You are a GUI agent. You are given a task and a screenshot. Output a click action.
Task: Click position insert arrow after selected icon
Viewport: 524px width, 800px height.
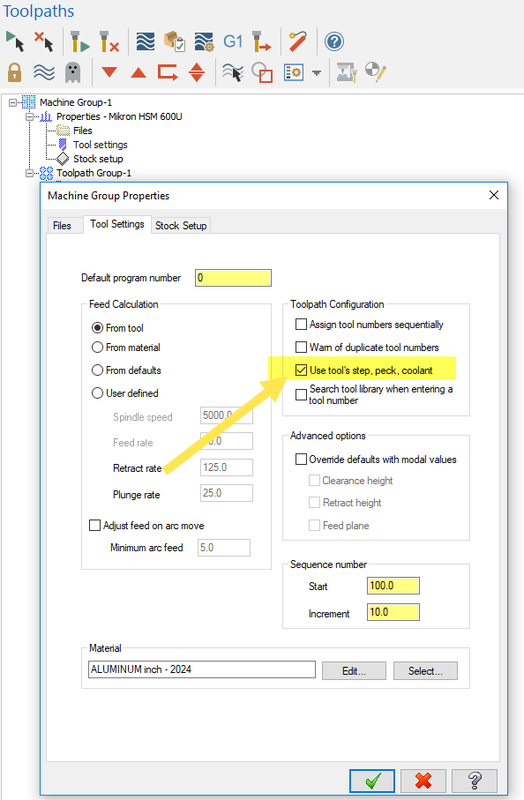click(167, 72)
